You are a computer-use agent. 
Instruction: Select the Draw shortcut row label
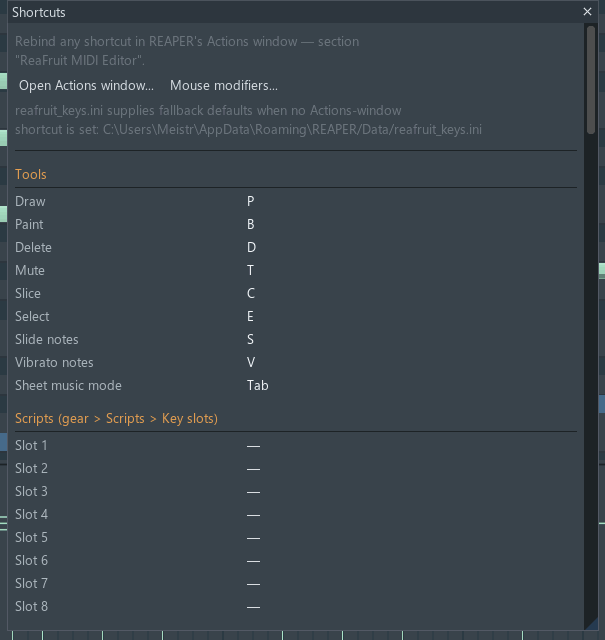point(30,202)
